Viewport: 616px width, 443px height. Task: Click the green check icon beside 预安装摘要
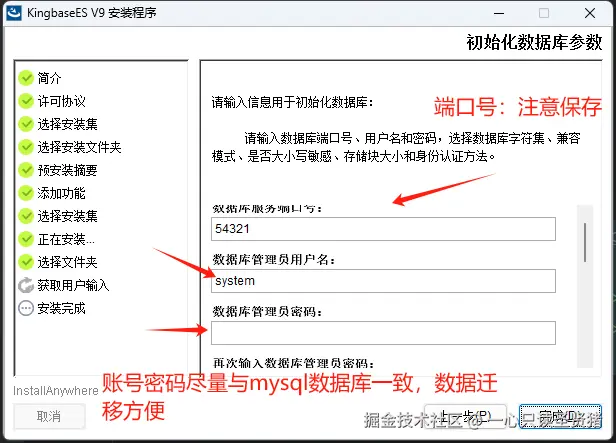tap(26, 170)
